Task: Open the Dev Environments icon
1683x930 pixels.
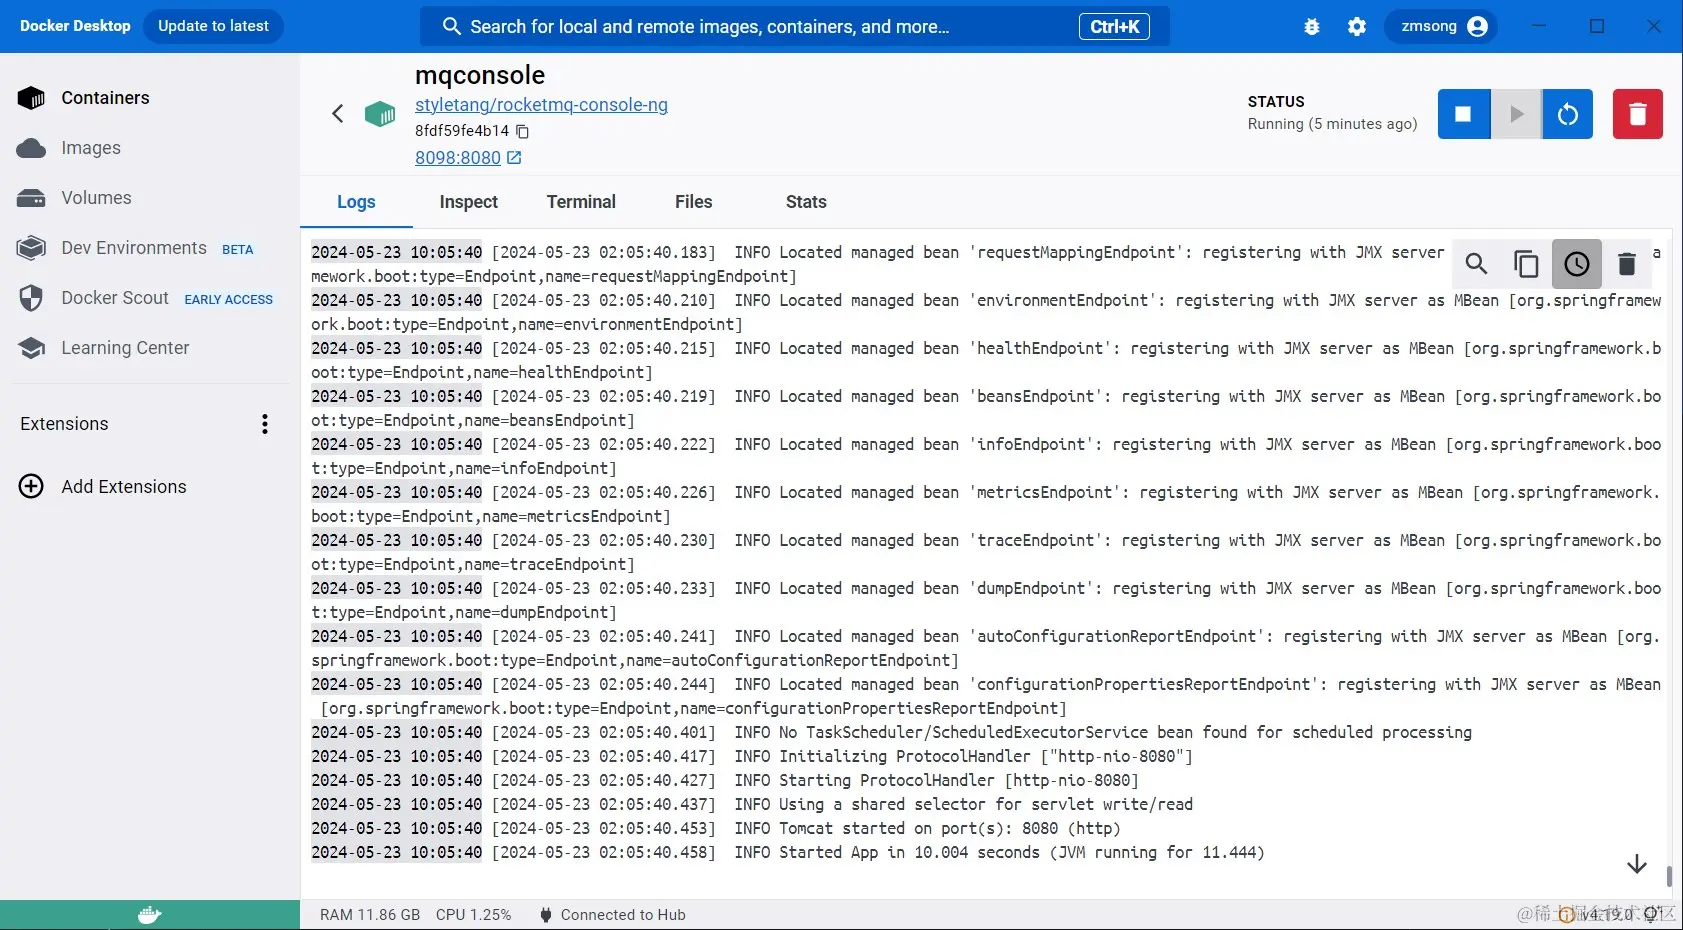Action: pyautogui.click(x=31, y=248)
